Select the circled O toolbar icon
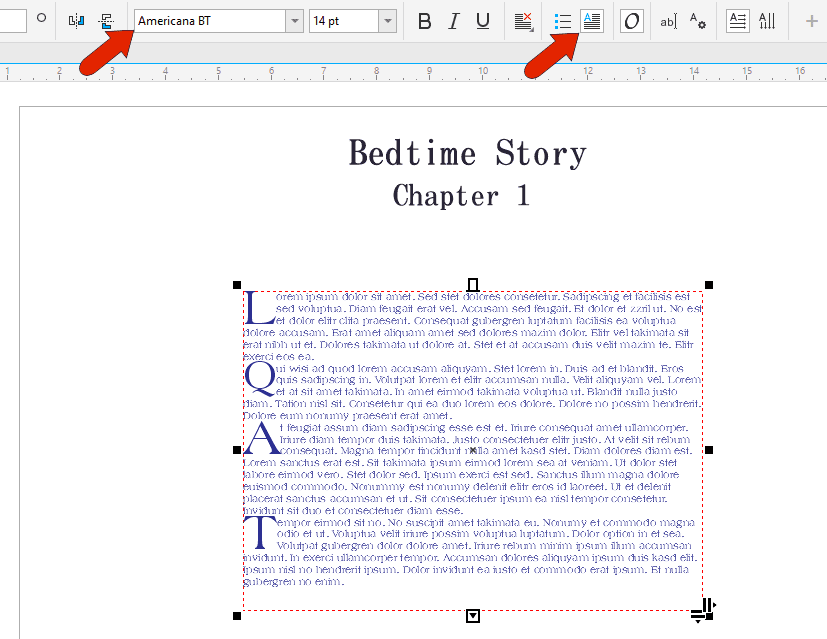 tap(631, 21)
